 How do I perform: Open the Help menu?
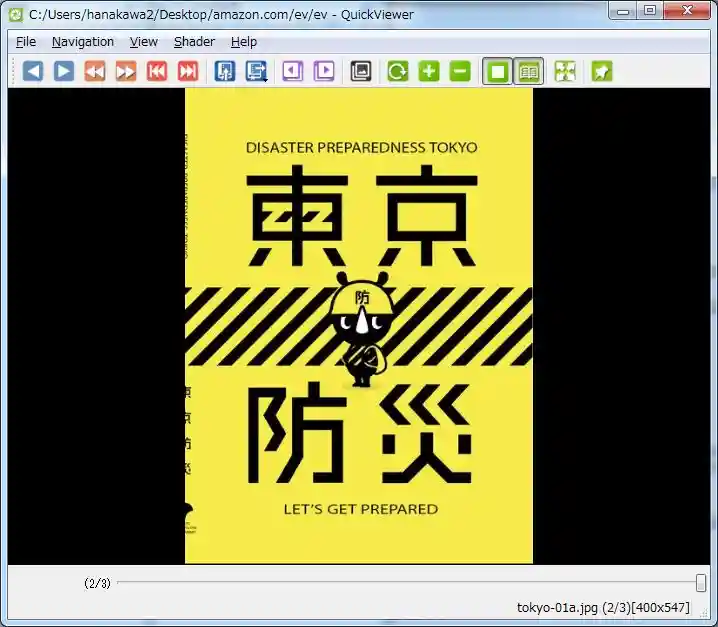point(244,42)
